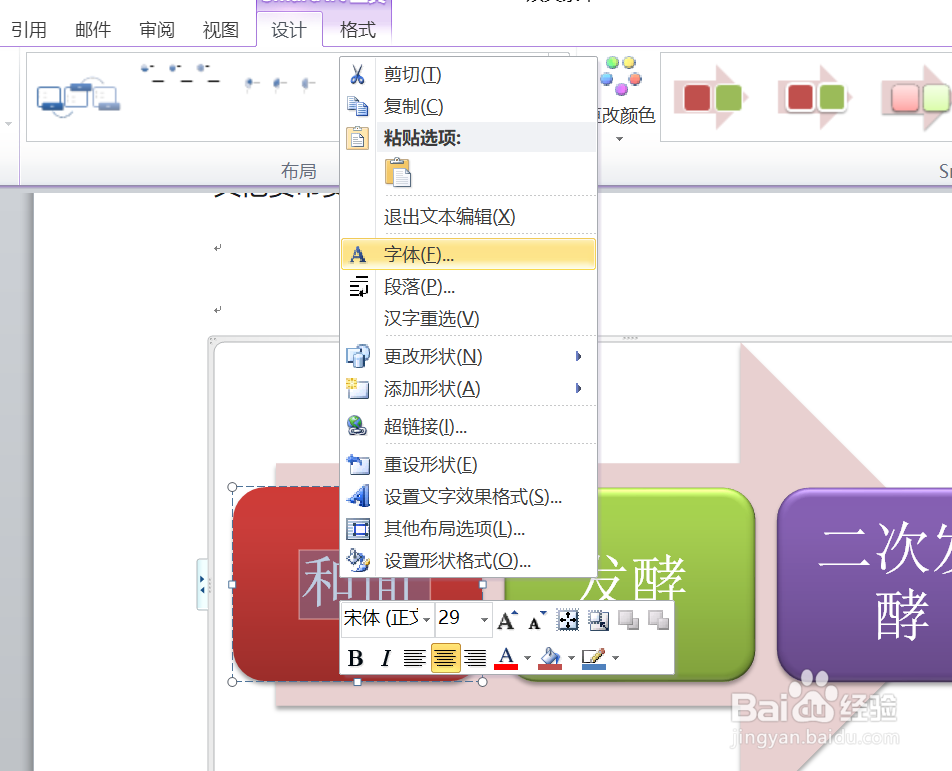Select the Reset Shape (重设形状) icon

pos(357,464)
